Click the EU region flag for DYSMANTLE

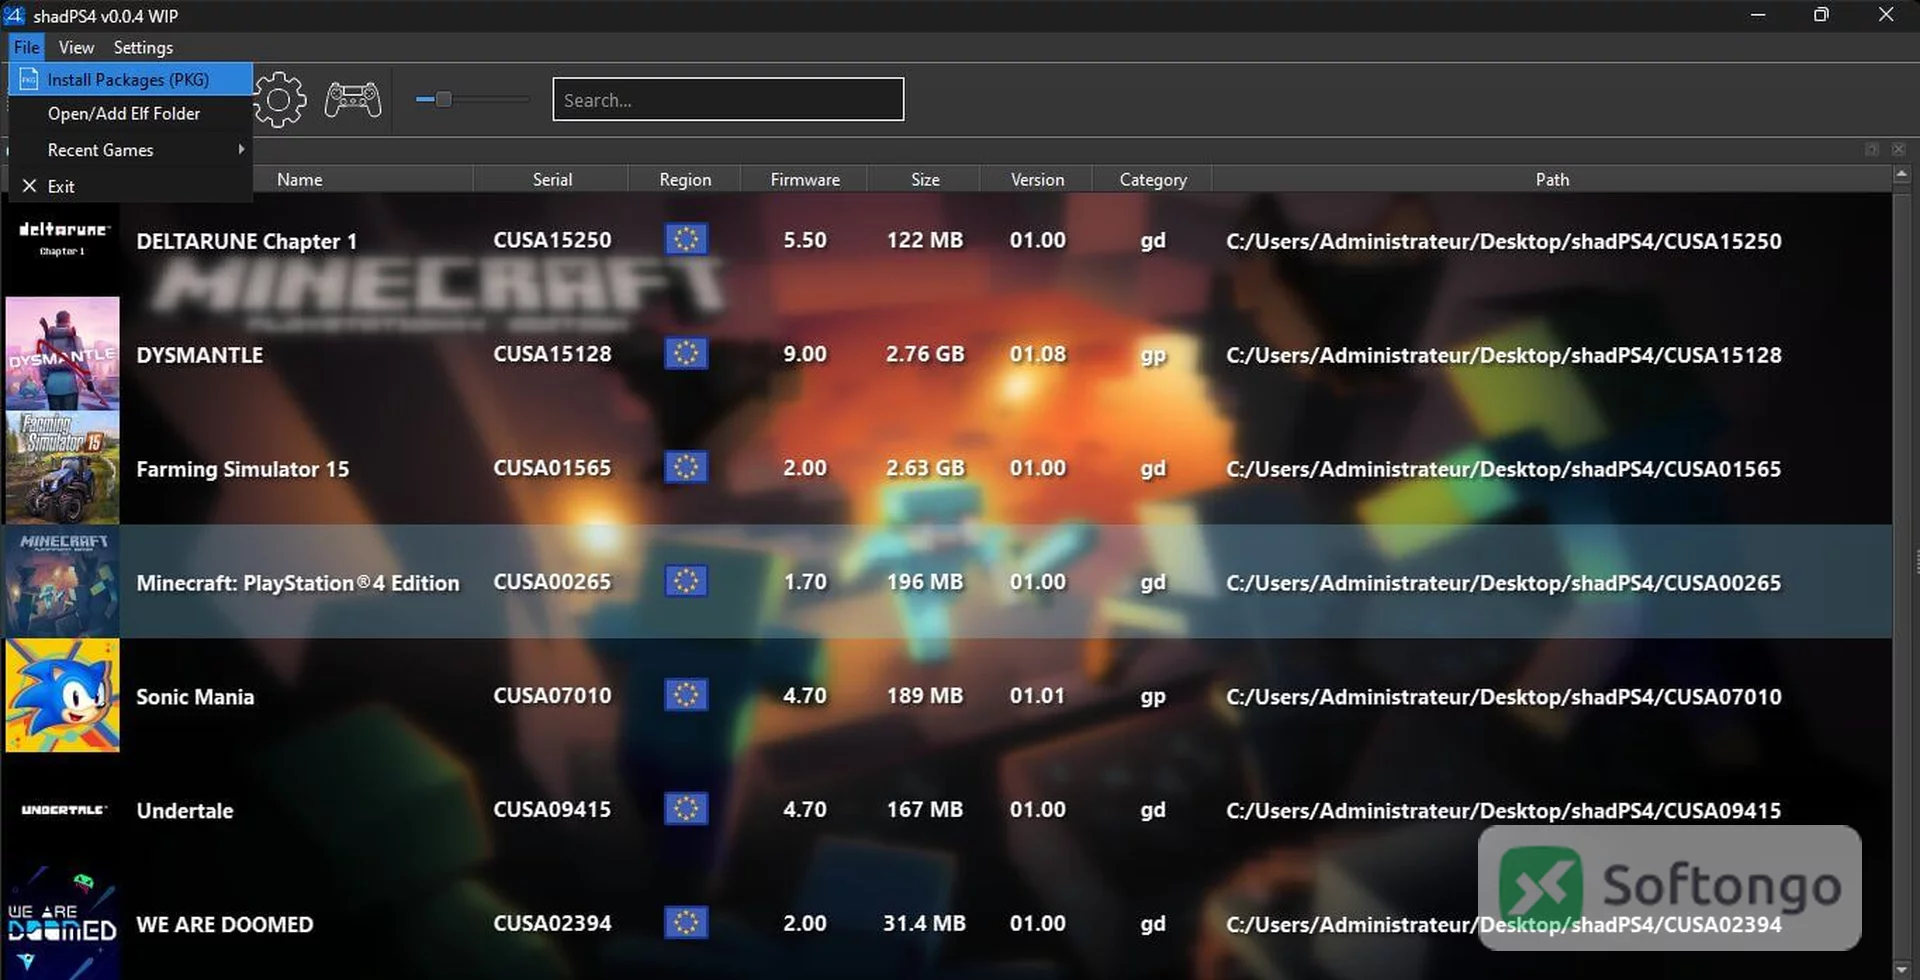686,353
